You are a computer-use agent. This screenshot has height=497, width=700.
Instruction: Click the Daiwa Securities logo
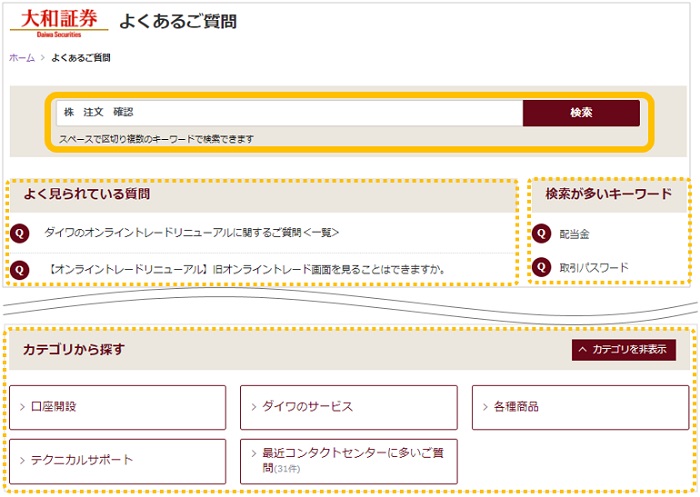pyautogui.click(x=59, y=20)
